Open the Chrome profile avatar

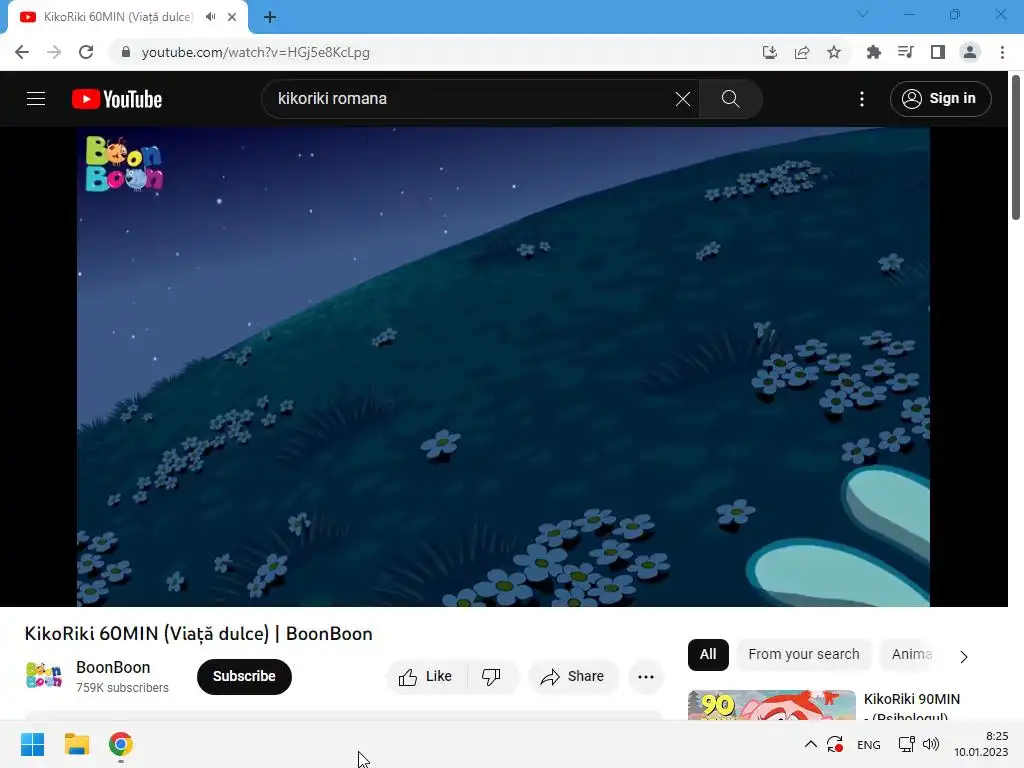click(970, 52)
